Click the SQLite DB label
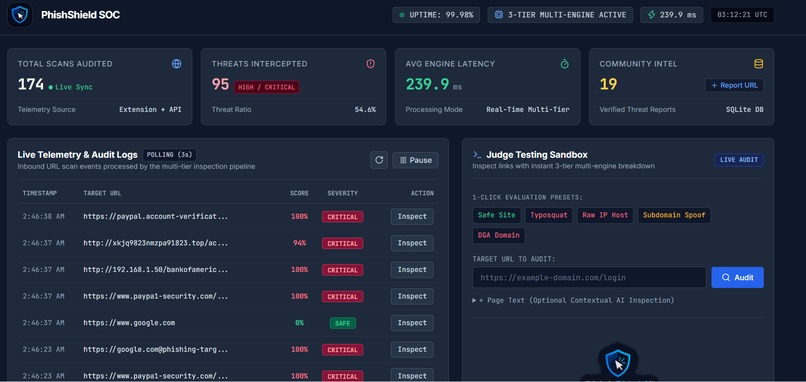 [744, 110]
